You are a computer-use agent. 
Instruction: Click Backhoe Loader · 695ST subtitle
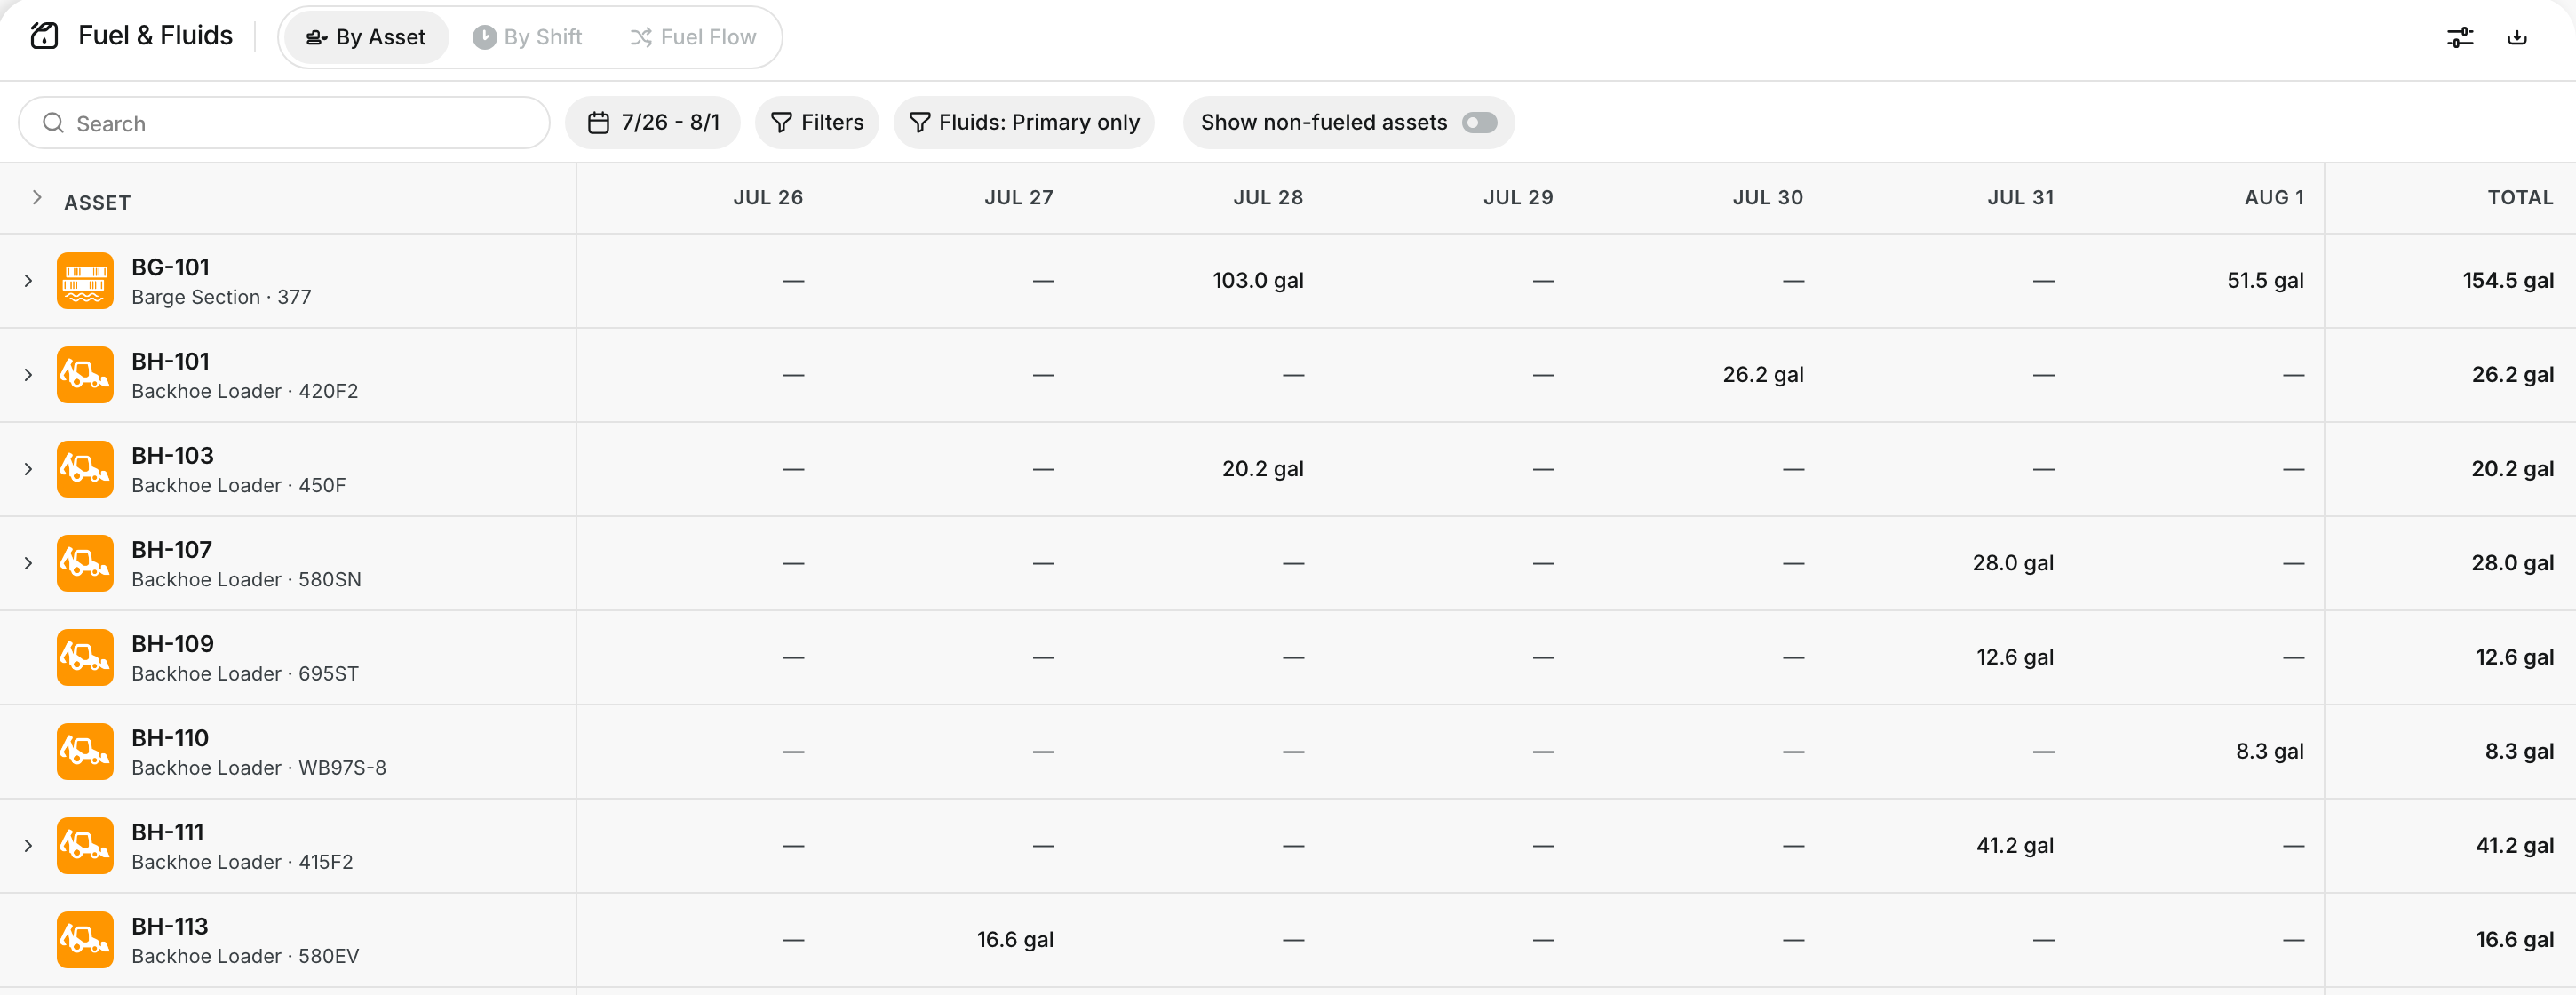coord(244,674)
